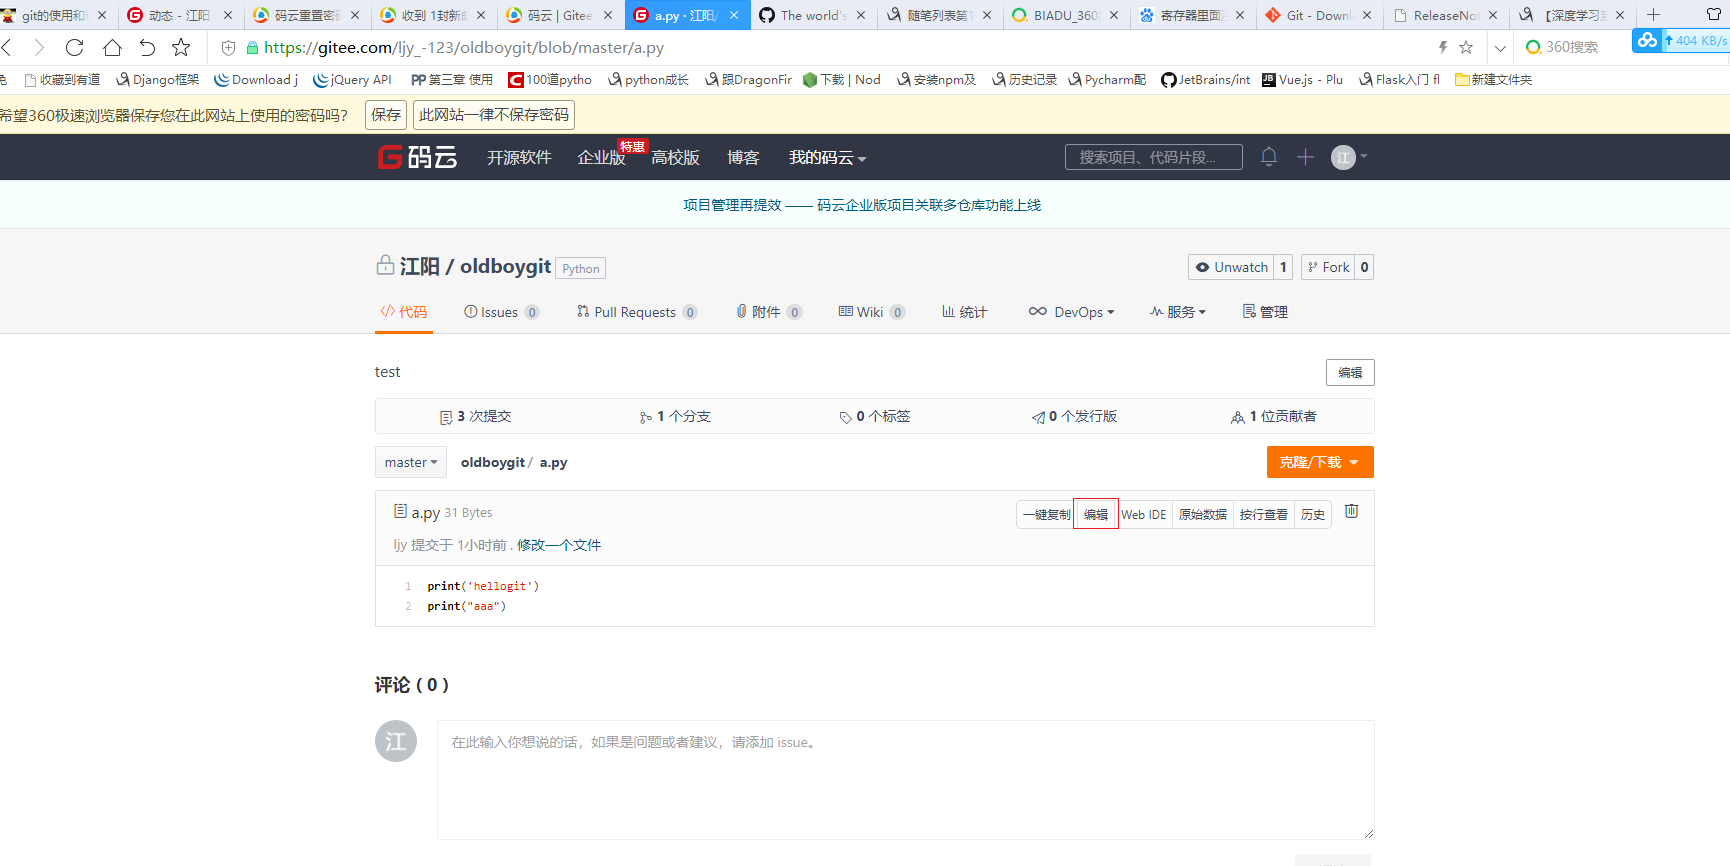
Task: Click the 修改一个文件 commit link
Action: pos(559,545)
